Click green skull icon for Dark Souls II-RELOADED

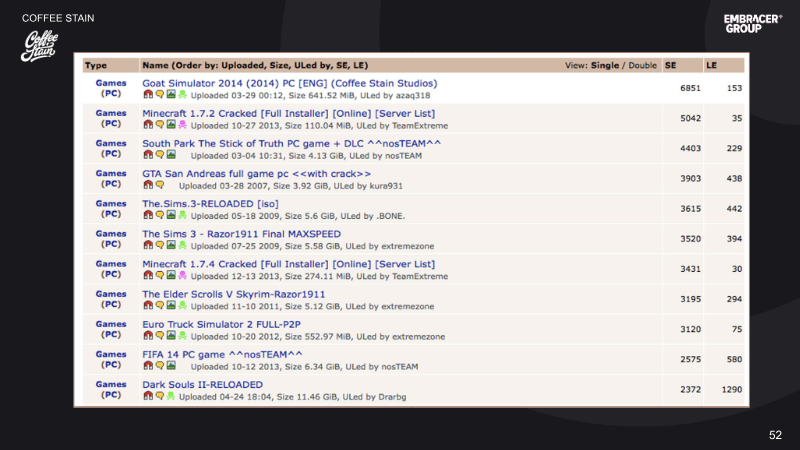(171, 395)
